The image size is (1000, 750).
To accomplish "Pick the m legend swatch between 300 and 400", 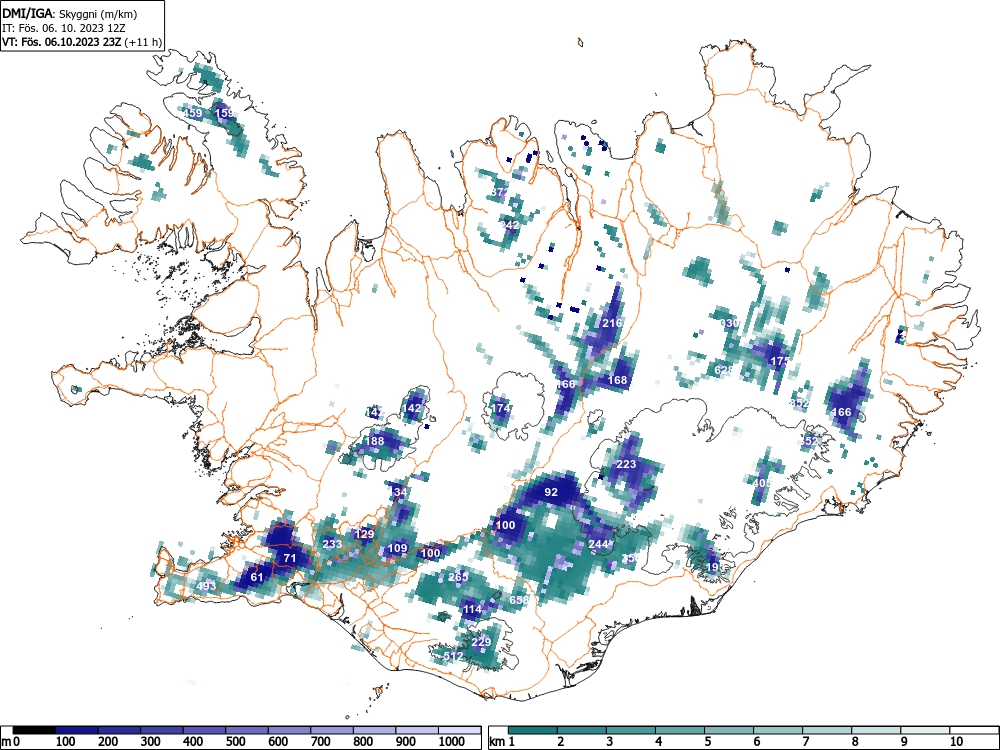I will 162,730.
